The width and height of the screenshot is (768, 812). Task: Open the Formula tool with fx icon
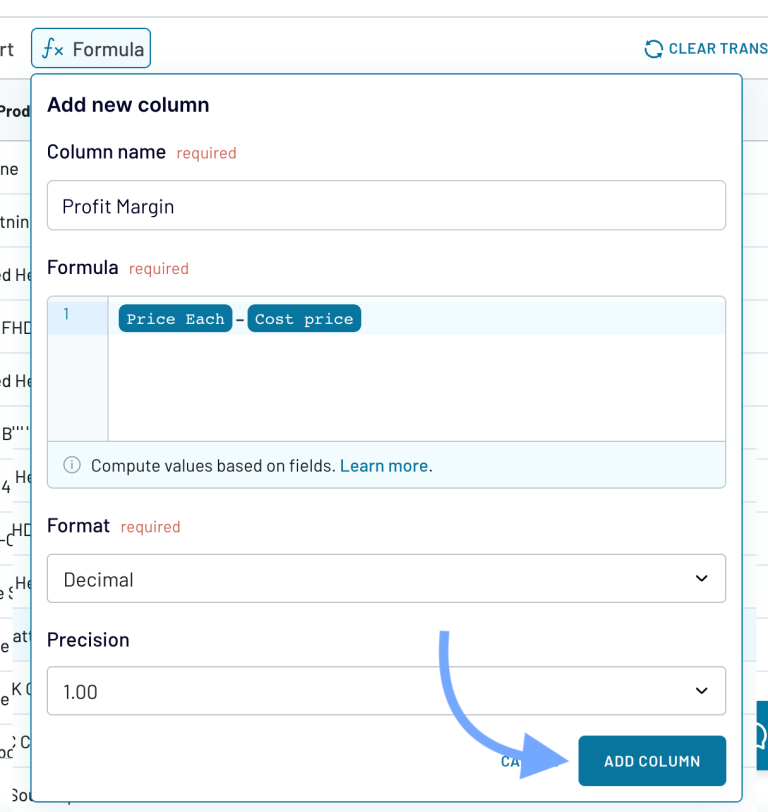point(91,47)
